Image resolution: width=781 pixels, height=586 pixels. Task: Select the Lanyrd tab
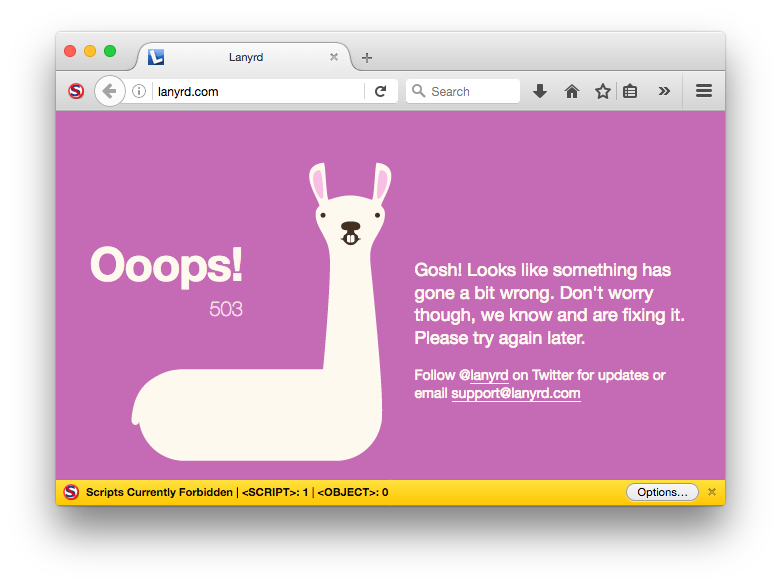244,57
